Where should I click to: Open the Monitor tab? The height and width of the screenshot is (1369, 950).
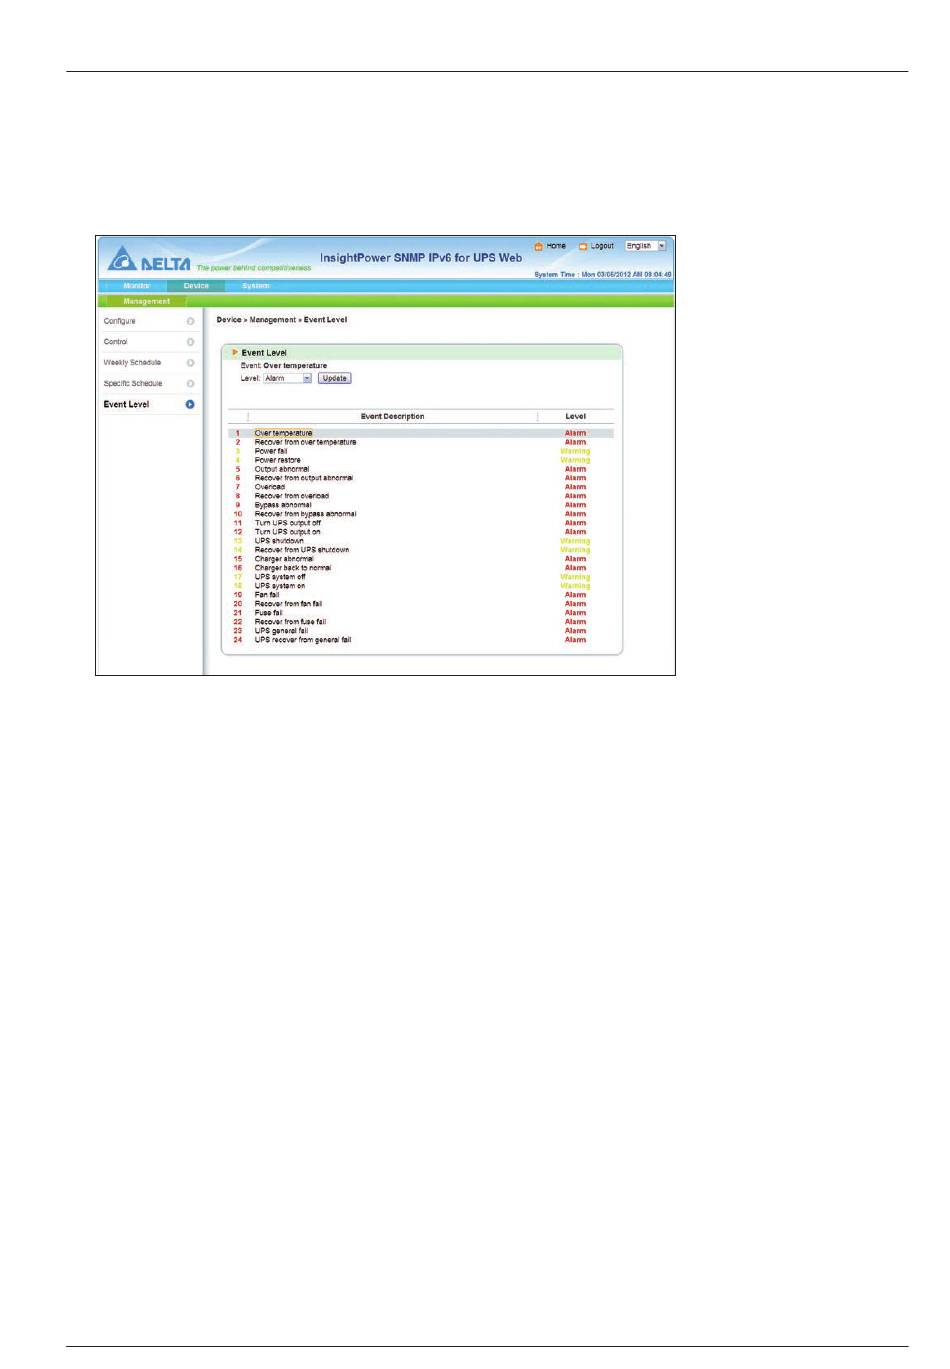[137, 286]
